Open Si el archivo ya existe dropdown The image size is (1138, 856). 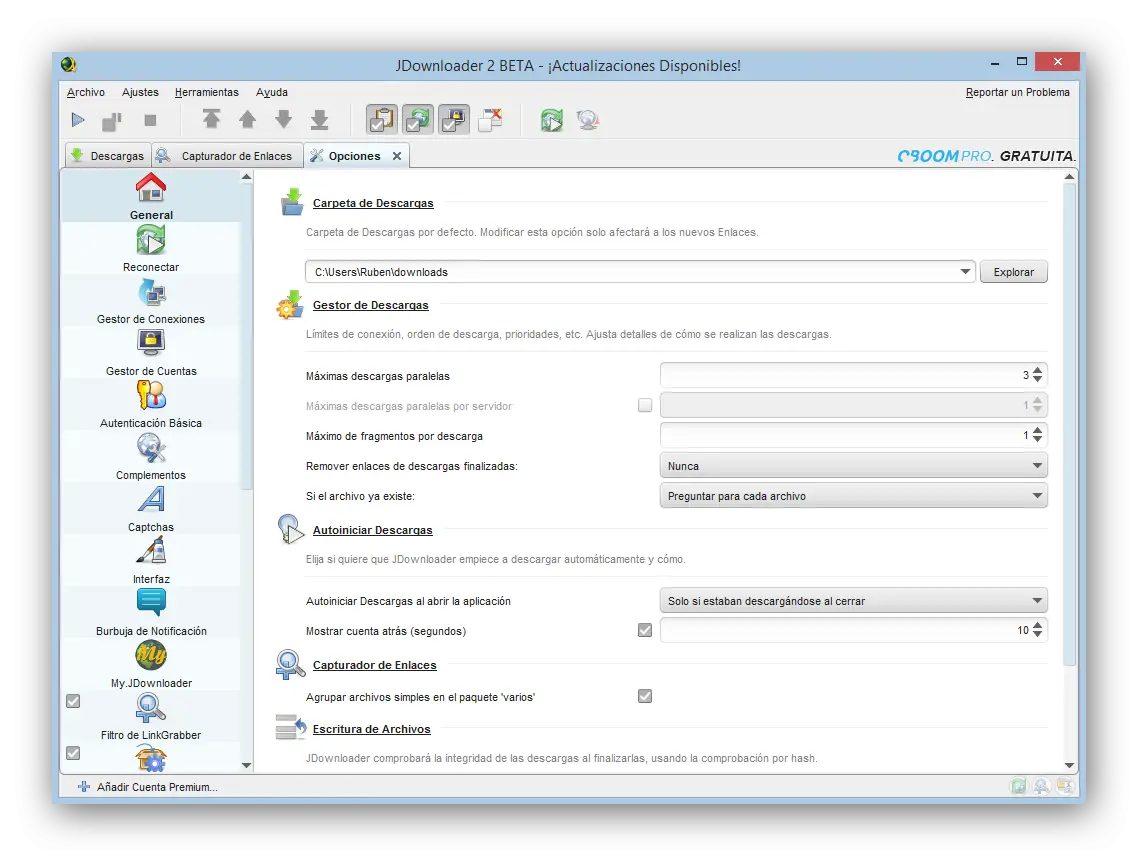pyautogui.click(x=854, y=496)
